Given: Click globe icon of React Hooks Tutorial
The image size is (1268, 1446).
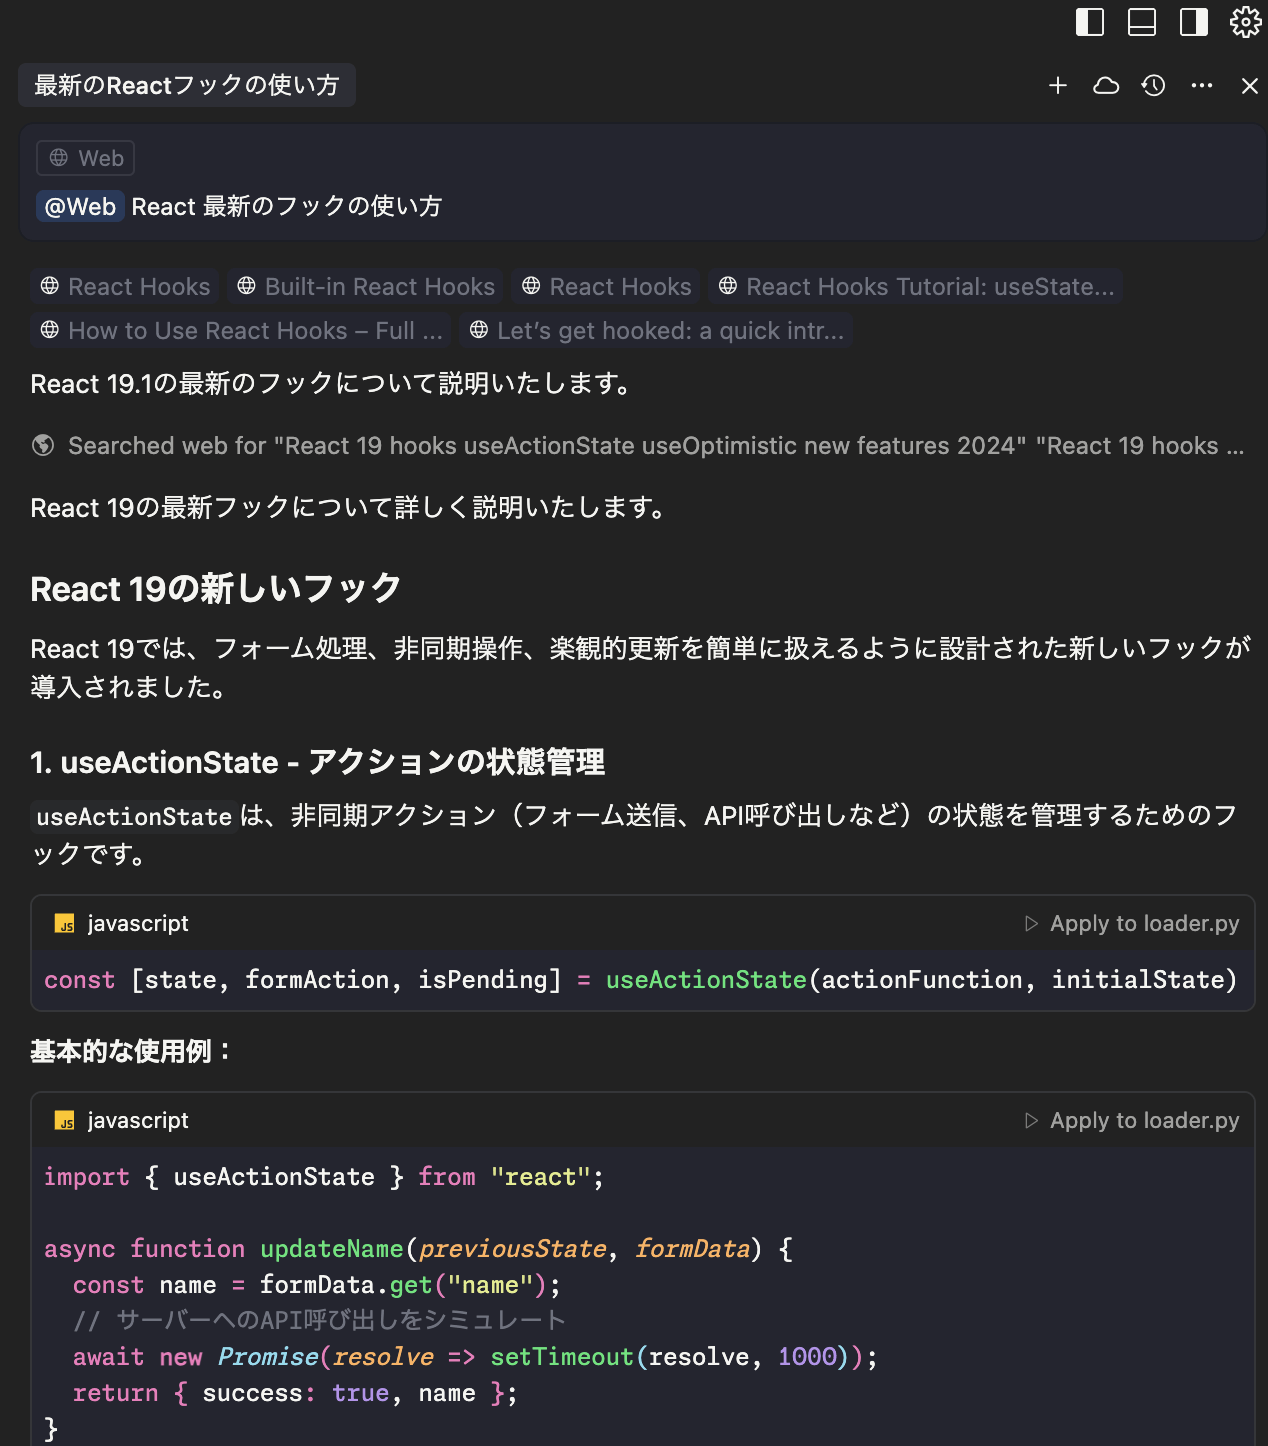Looking at the screenshot, I should tap(728, 286).
